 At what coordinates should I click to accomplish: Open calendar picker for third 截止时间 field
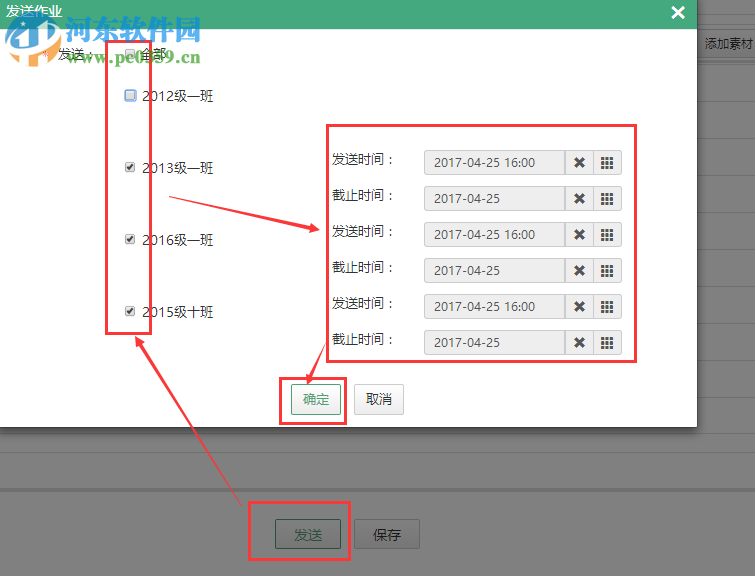607,342
